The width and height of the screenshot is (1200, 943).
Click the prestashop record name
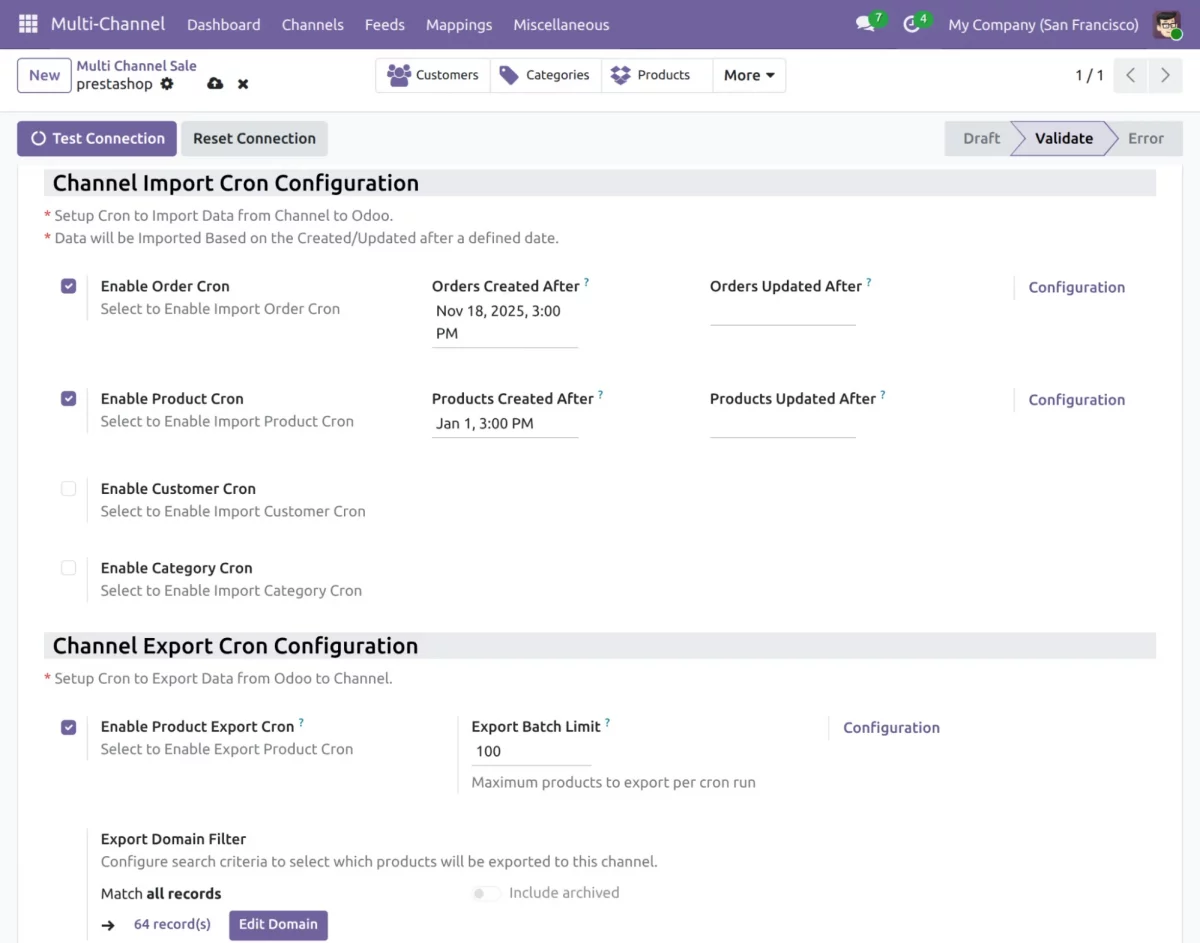click(x=114, y=84)
